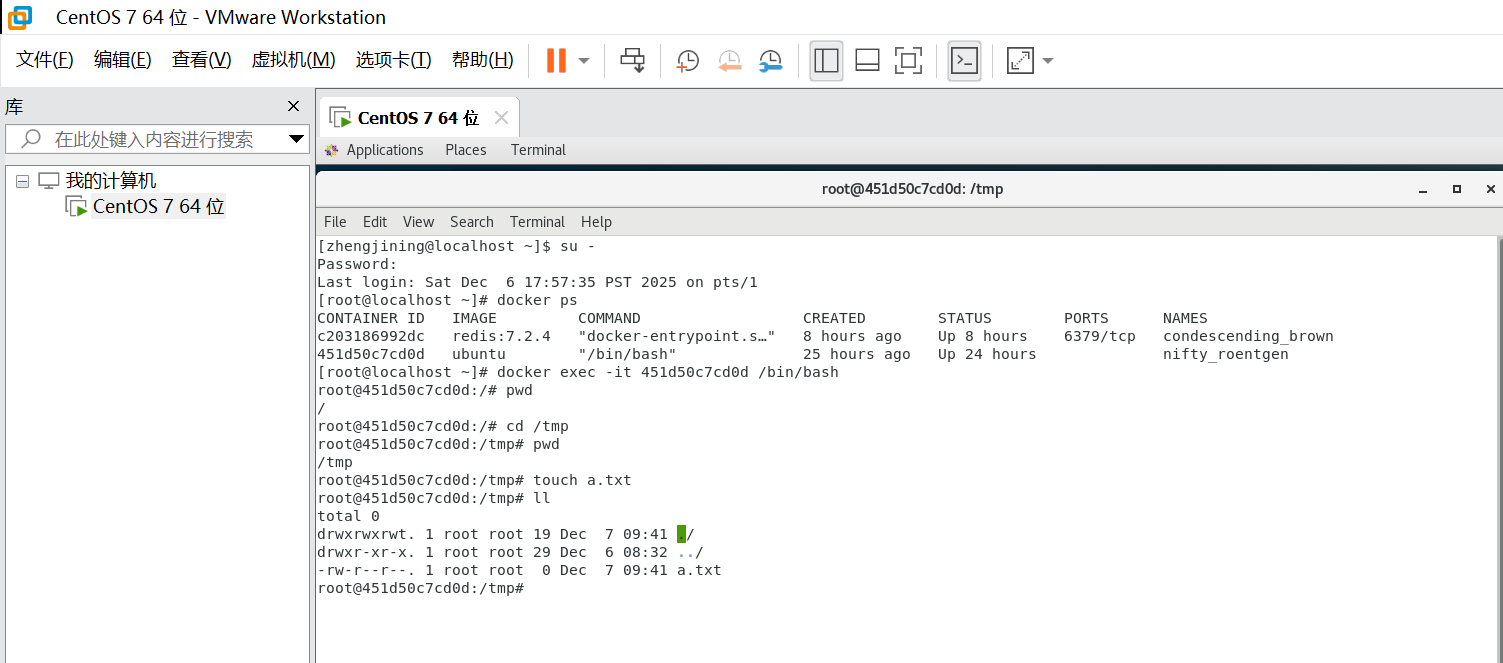
Task: Collapse the 我的计算机 tree node
Action: point(22,180)
